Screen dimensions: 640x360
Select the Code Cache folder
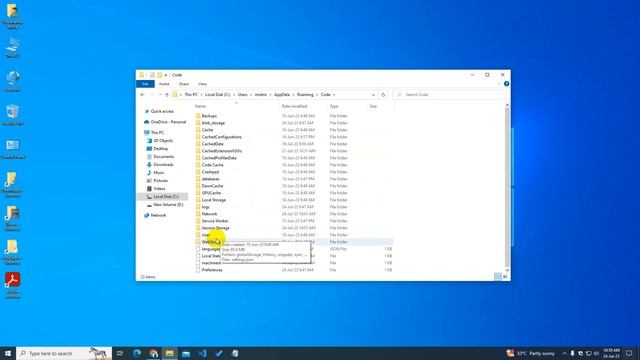(x=212, y=165)
